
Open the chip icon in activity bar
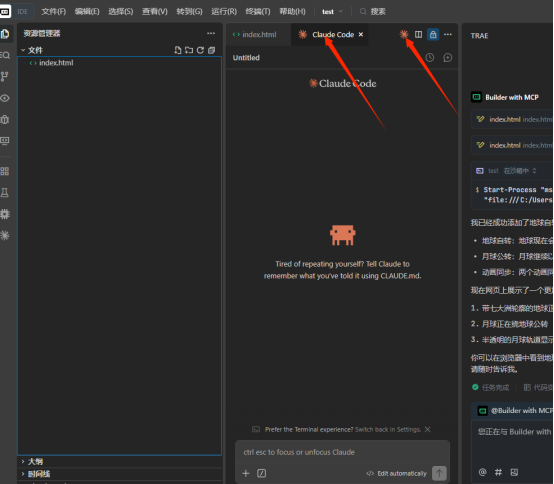(x=5, y=214)
